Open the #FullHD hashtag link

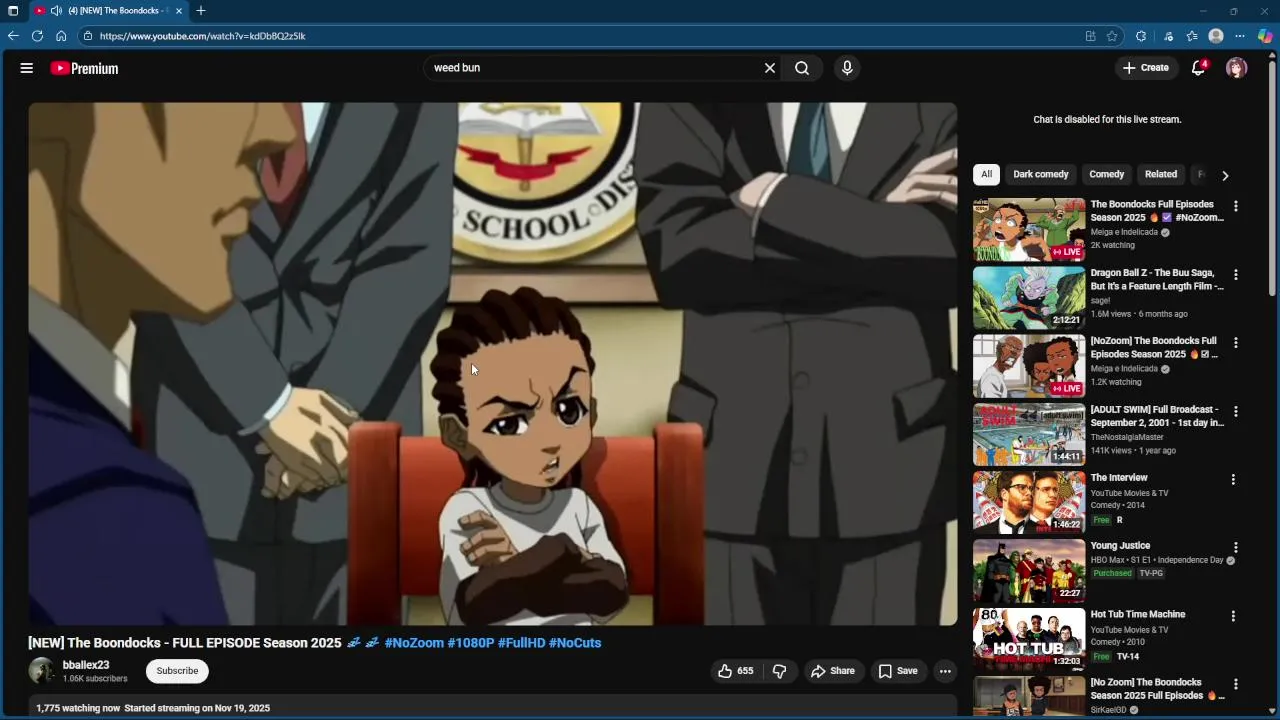point(521,643)
